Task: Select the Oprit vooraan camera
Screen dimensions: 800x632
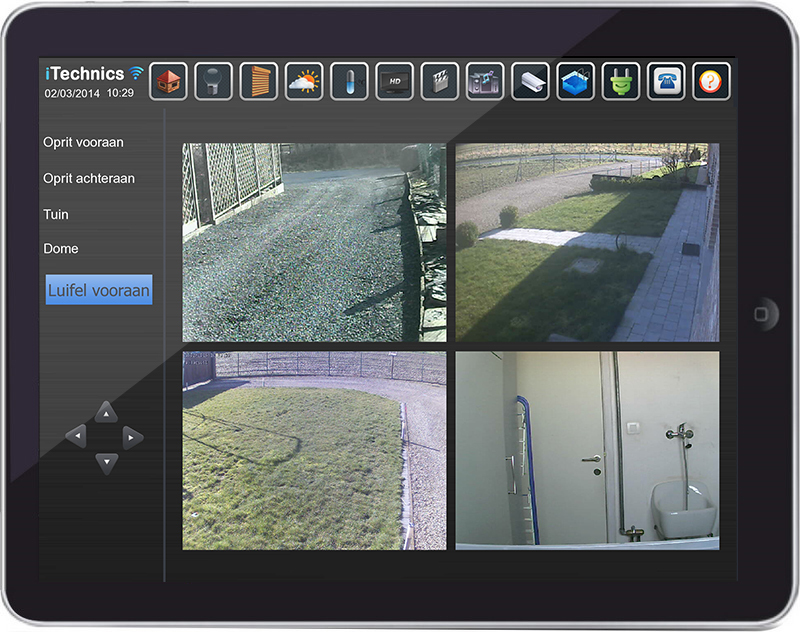Action: pos(83,143)
